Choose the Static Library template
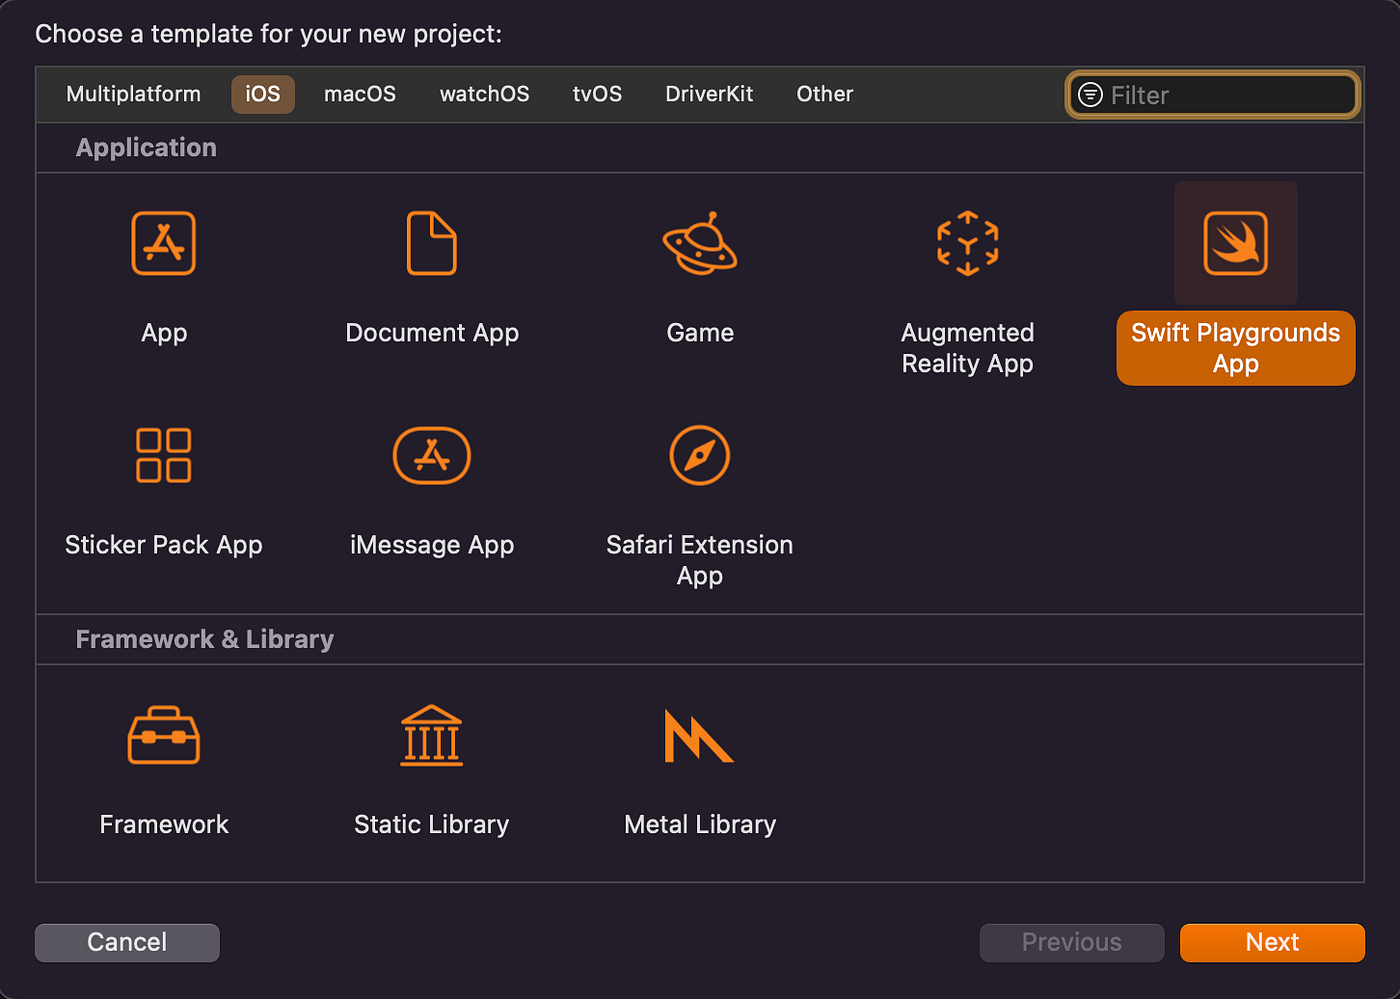This screenshot has height=999, width=1400. point(432,735)
